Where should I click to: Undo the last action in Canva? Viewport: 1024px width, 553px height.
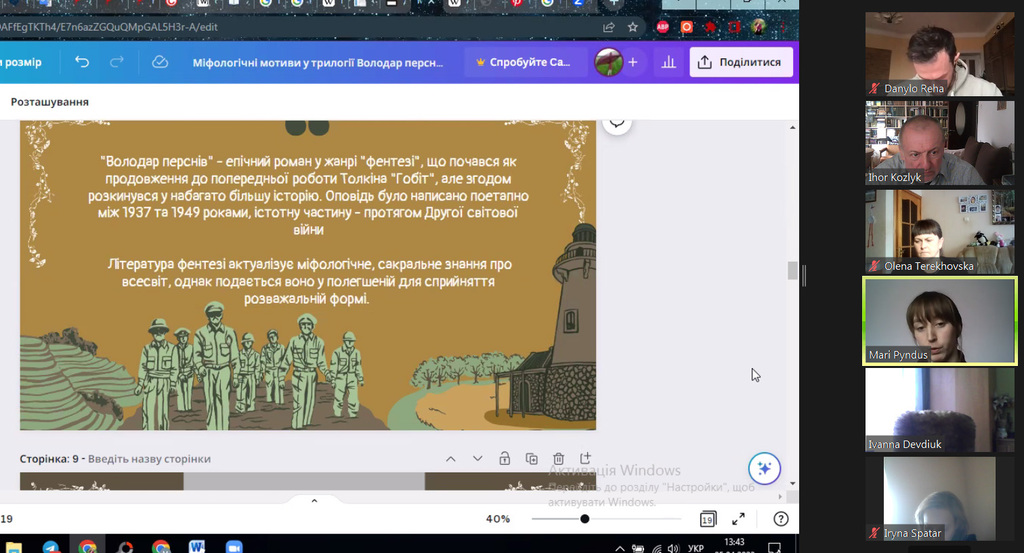coord(82,62)
